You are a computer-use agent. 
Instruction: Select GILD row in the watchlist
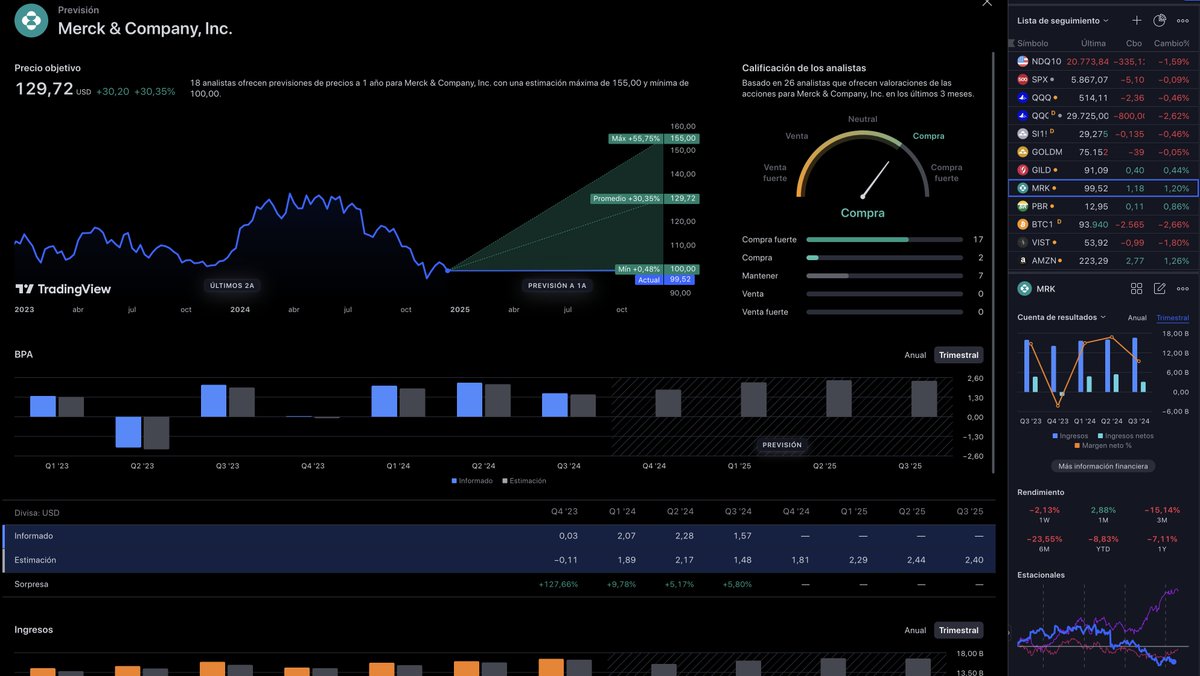(x=1104, y=170)
